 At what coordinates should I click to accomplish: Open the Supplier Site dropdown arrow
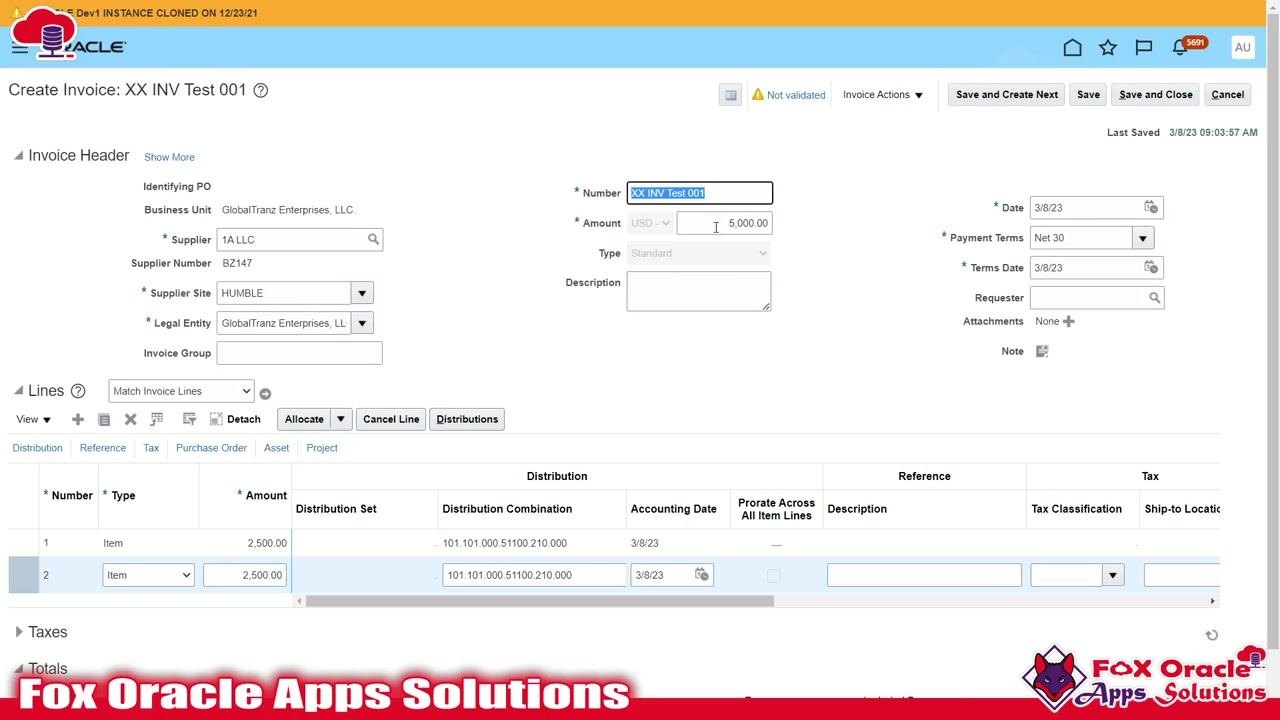point(362,293)
